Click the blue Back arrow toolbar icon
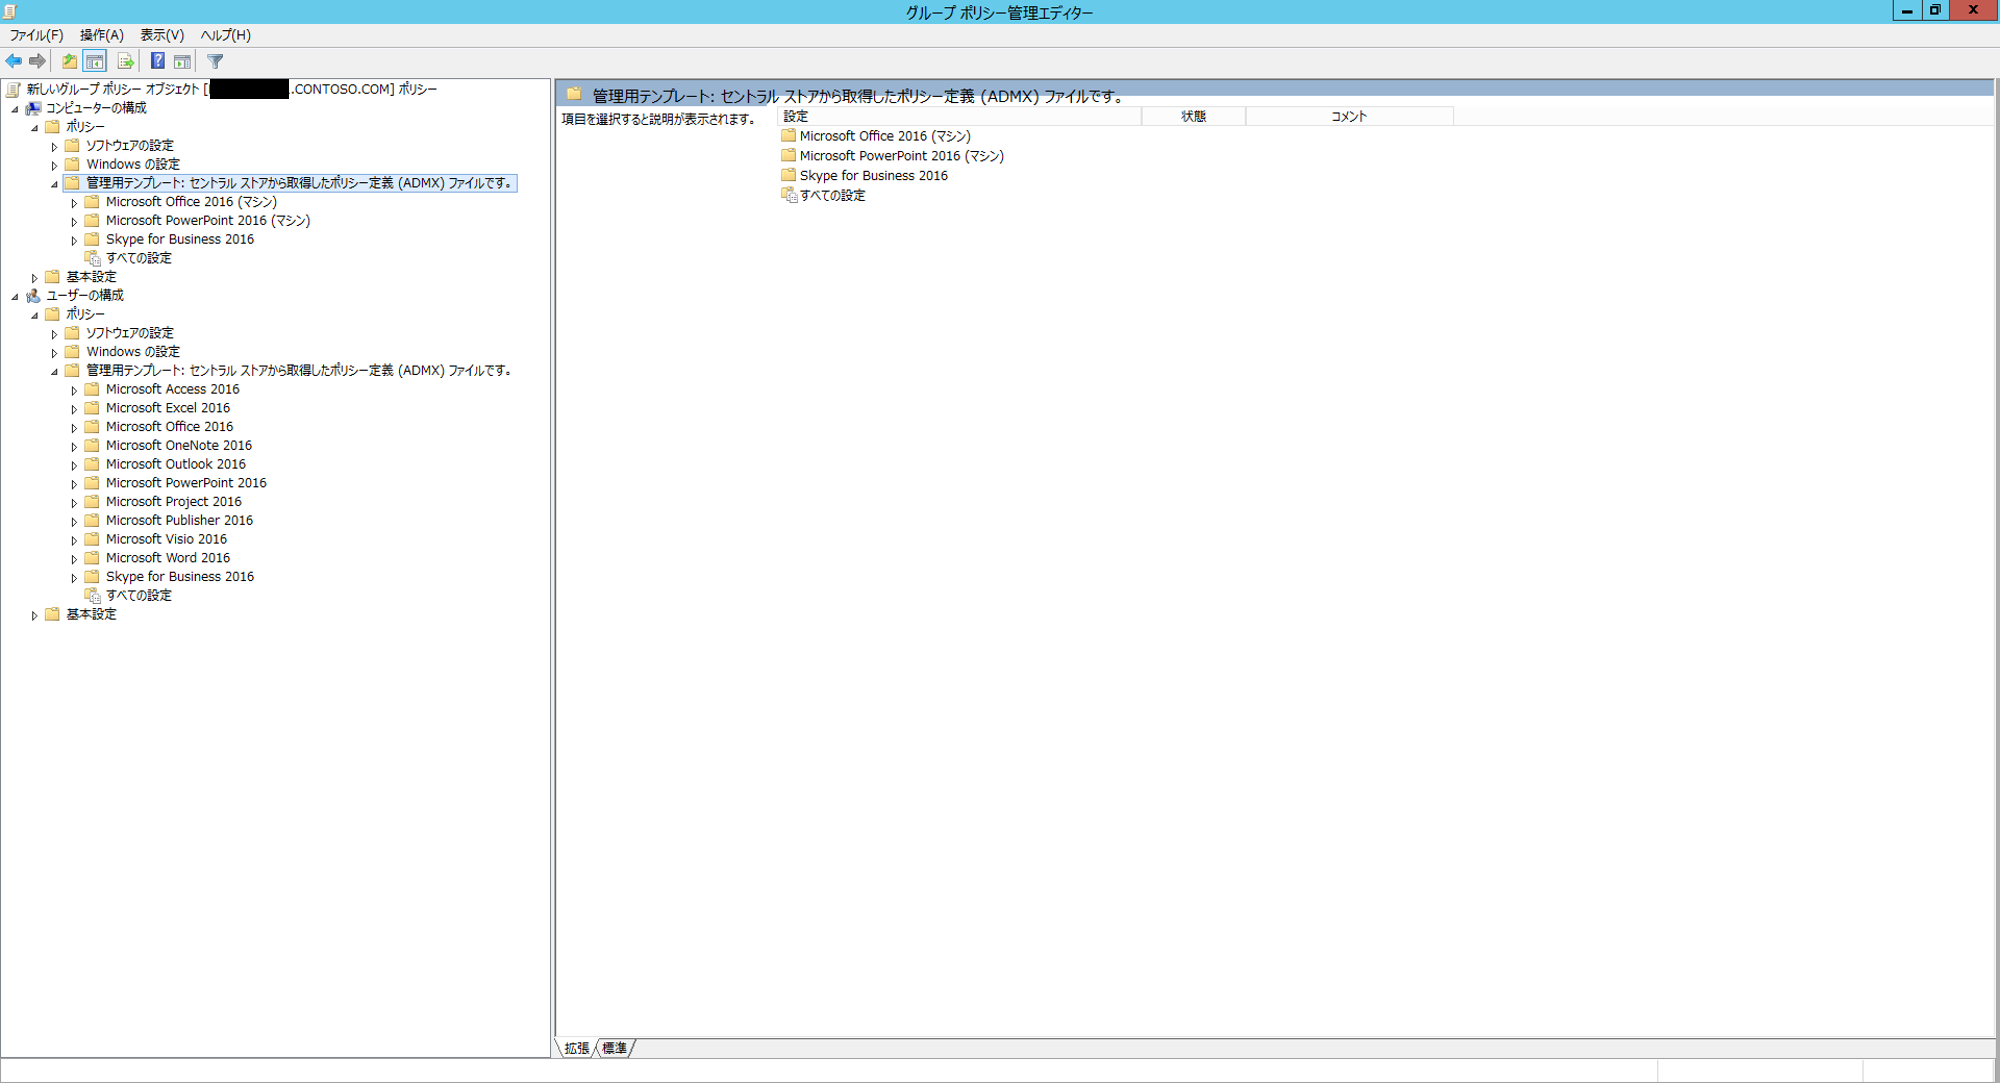This screenshot has height=1083, width=2000. tap(14, 62)
